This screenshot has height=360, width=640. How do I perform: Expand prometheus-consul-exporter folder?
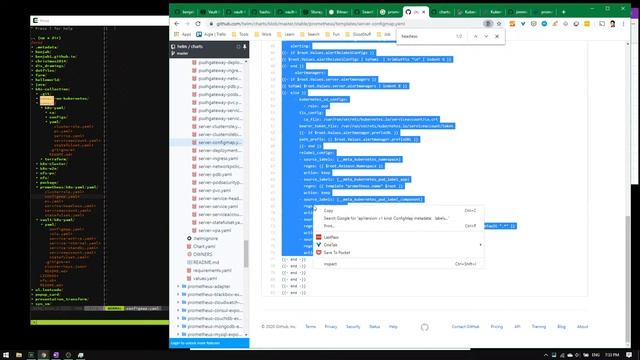178,310
